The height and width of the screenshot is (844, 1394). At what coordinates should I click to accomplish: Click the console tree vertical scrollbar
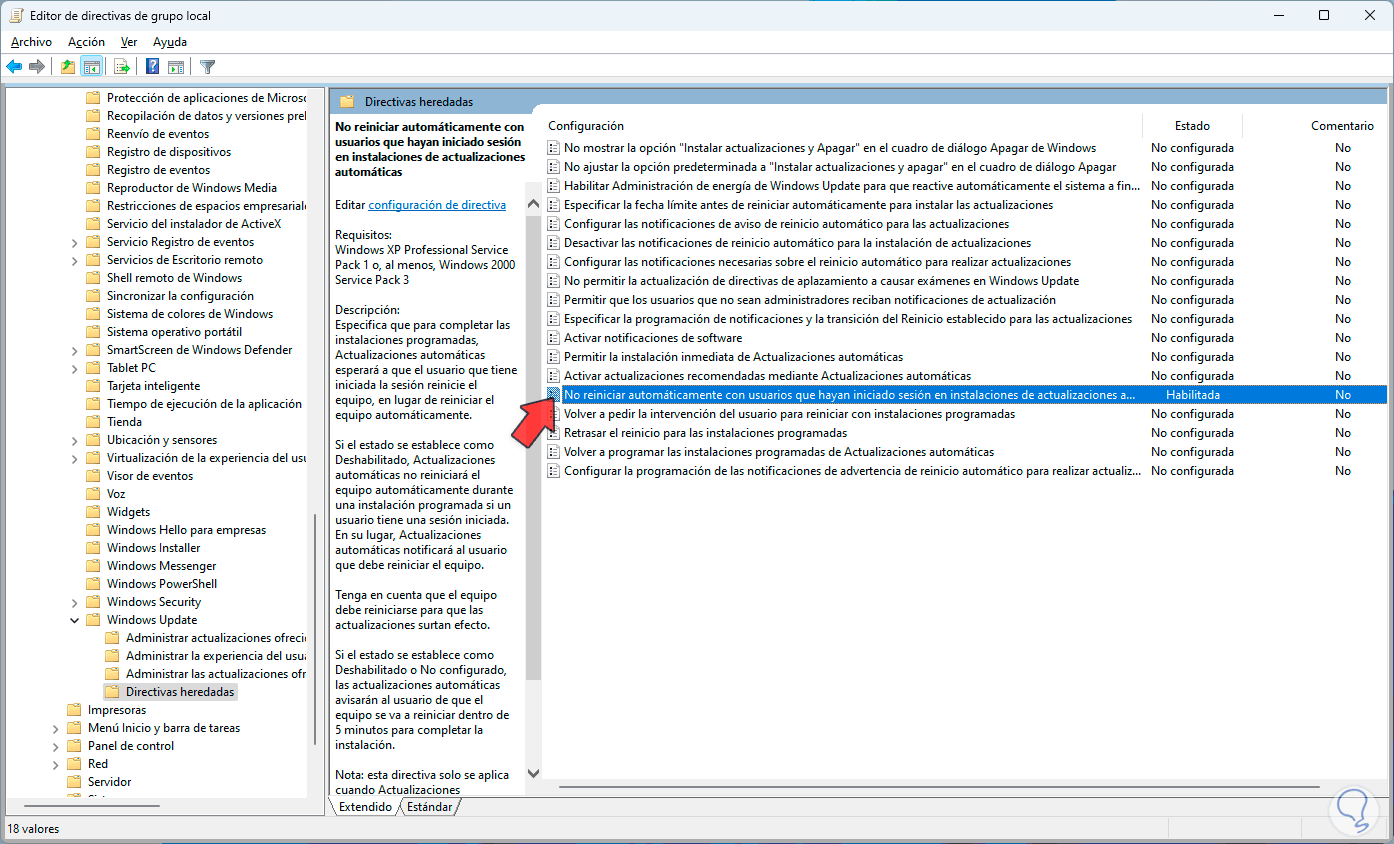[x=315, y=630]
